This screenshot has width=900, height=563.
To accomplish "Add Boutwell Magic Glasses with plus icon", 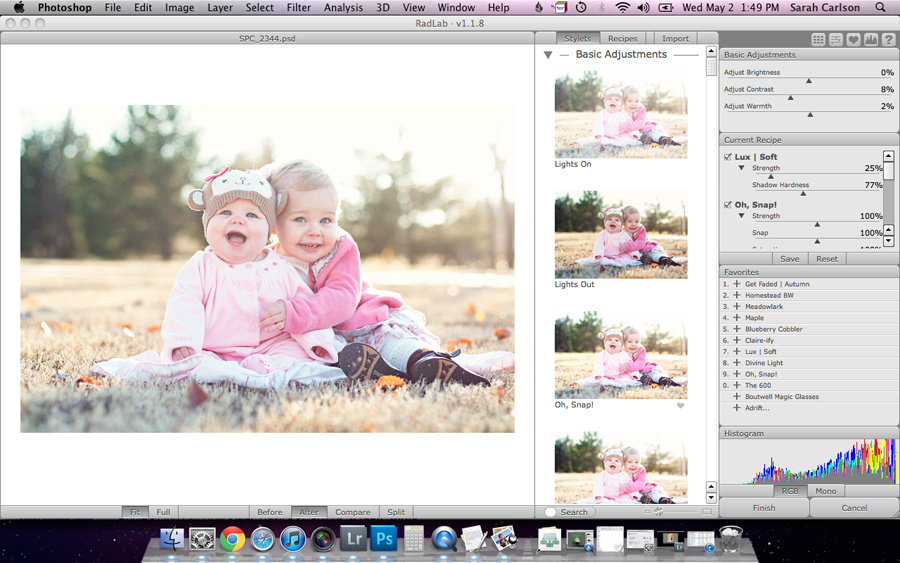I will (736, 397).
